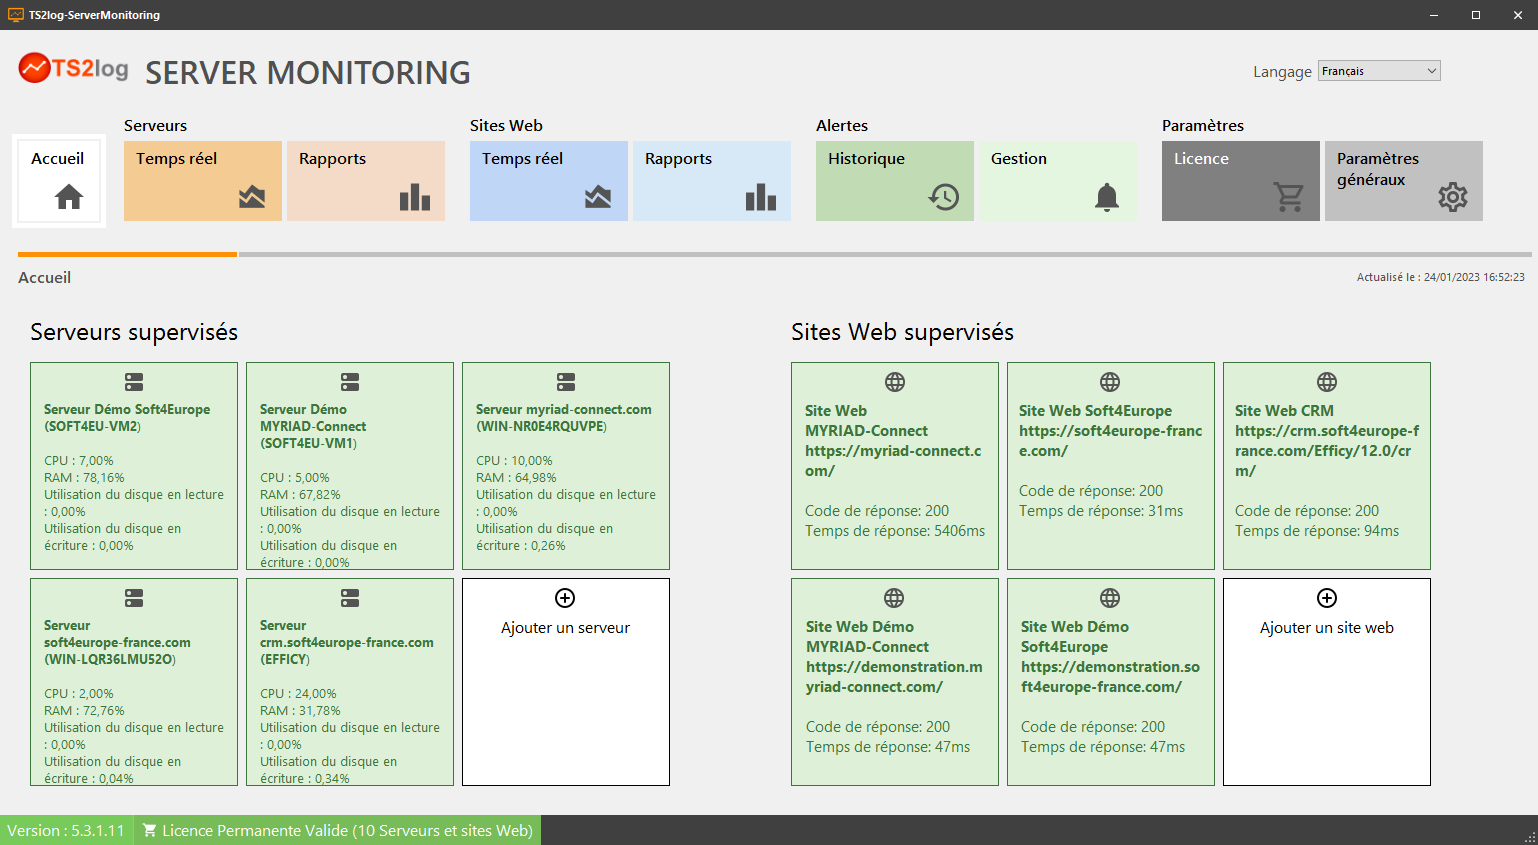Click the bar chart icon on Serveurs Rapports
This screenshot has width=1538, height=845.
point(415,197)
